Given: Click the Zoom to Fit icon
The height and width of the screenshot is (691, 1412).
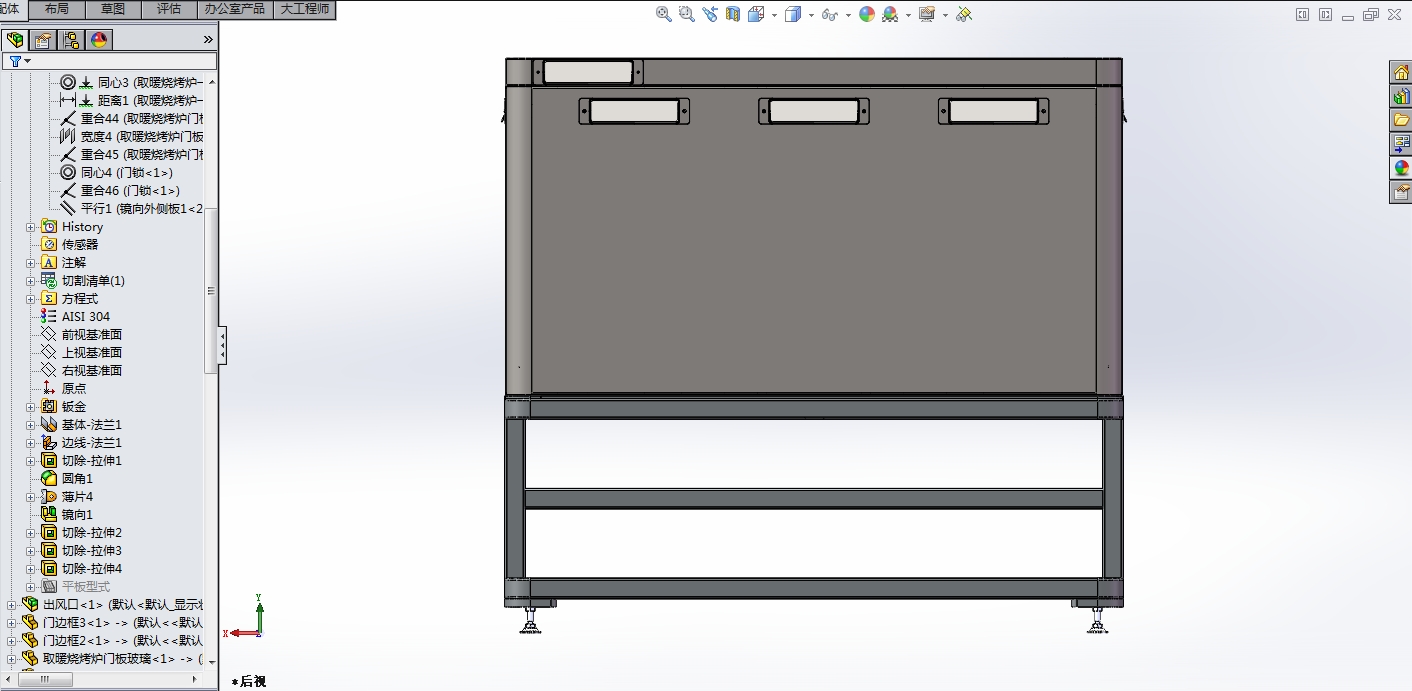Looking at the screenshot, I should coord(664,14).
